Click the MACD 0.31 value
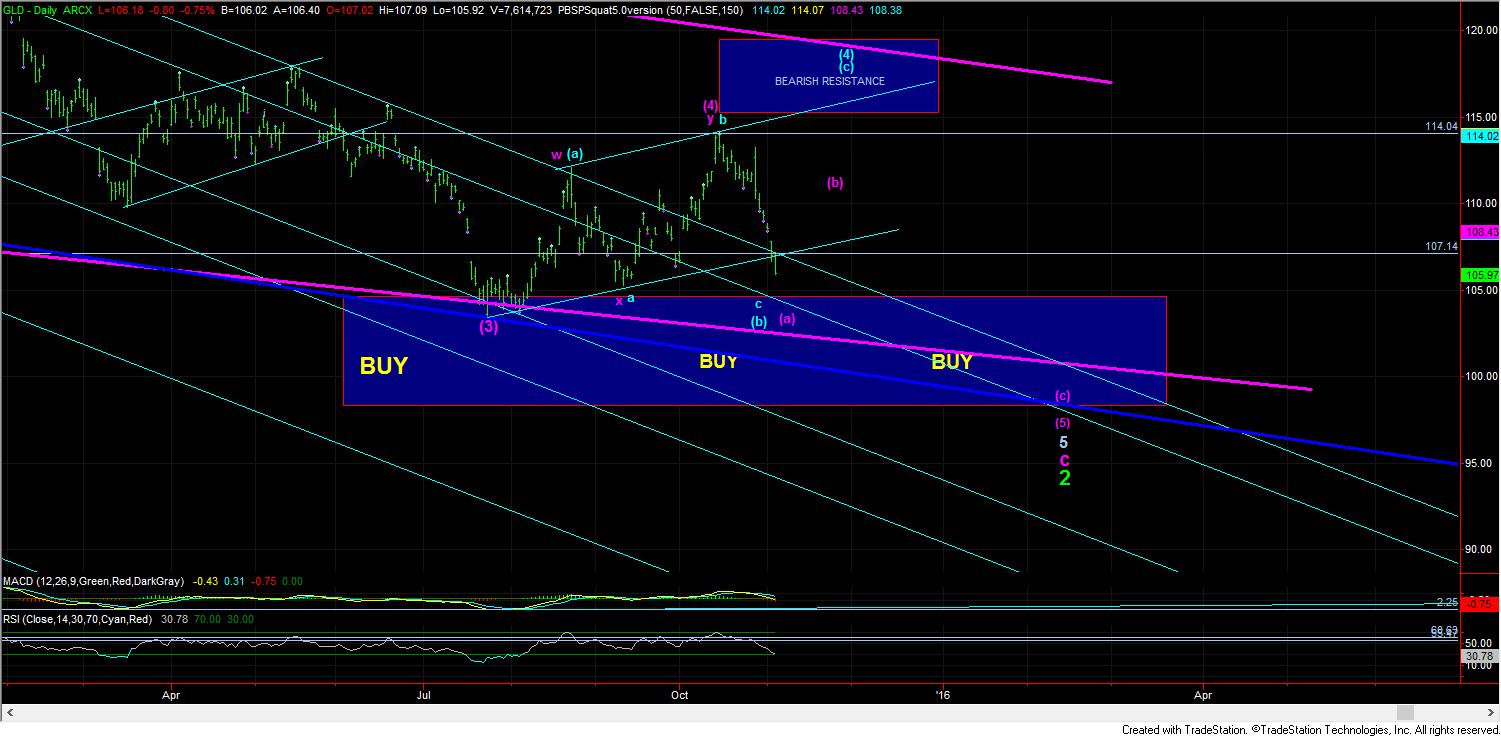Image resolution: width=1501 pixels, height=736 pixels. [x=235, y=581]
